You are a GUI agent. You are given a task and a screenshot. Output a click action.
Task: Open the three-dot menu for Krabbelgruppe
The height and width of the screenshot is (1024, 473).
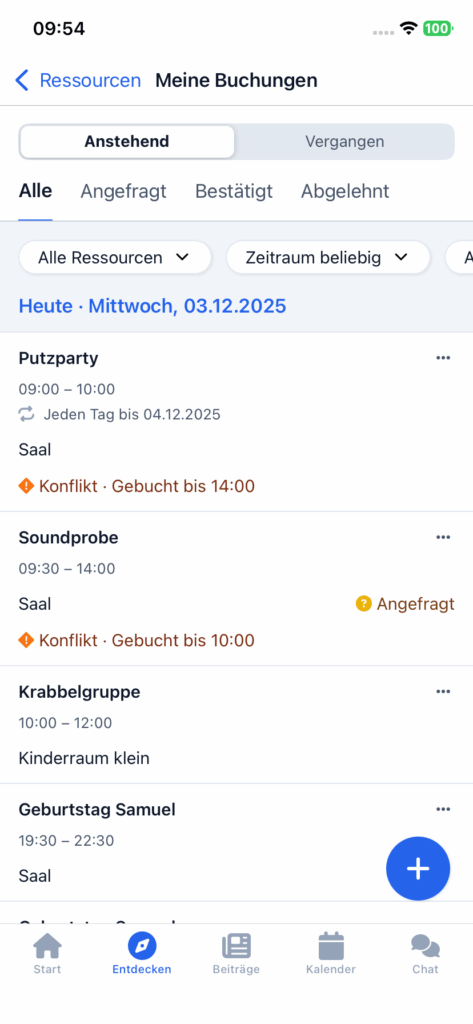[x=443, y=692]
